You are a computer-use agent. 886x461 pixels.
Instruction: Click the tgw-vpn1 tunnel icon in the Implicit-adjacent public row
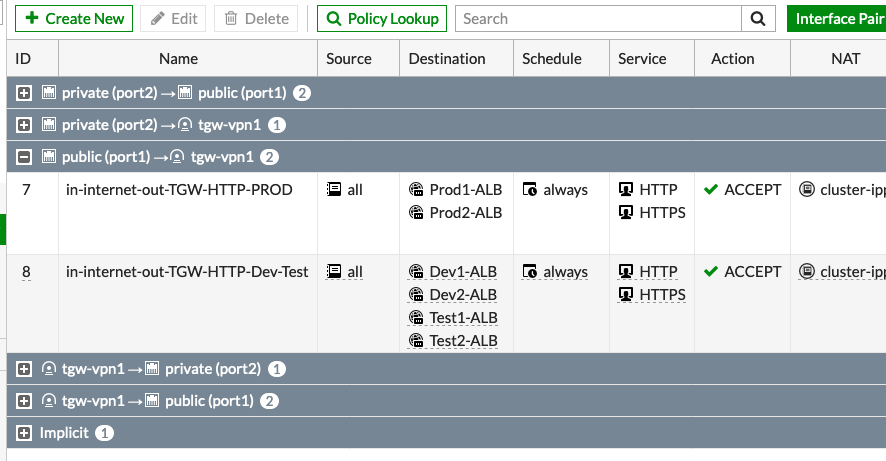click(x=49, y=401)
